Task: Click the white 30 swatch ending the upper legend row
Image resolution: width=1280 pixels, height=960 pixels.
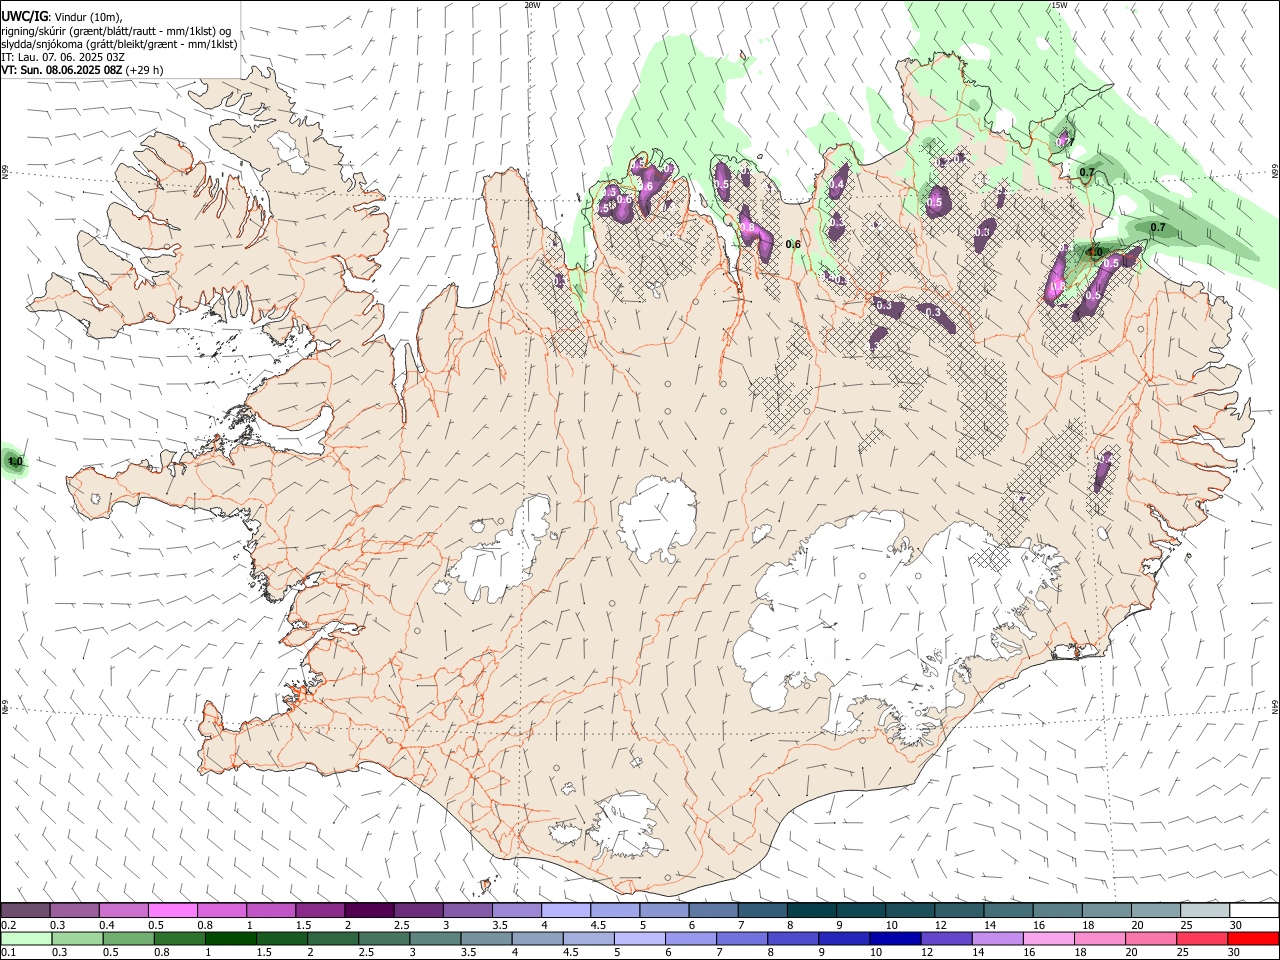Action: pos(1253,911)
